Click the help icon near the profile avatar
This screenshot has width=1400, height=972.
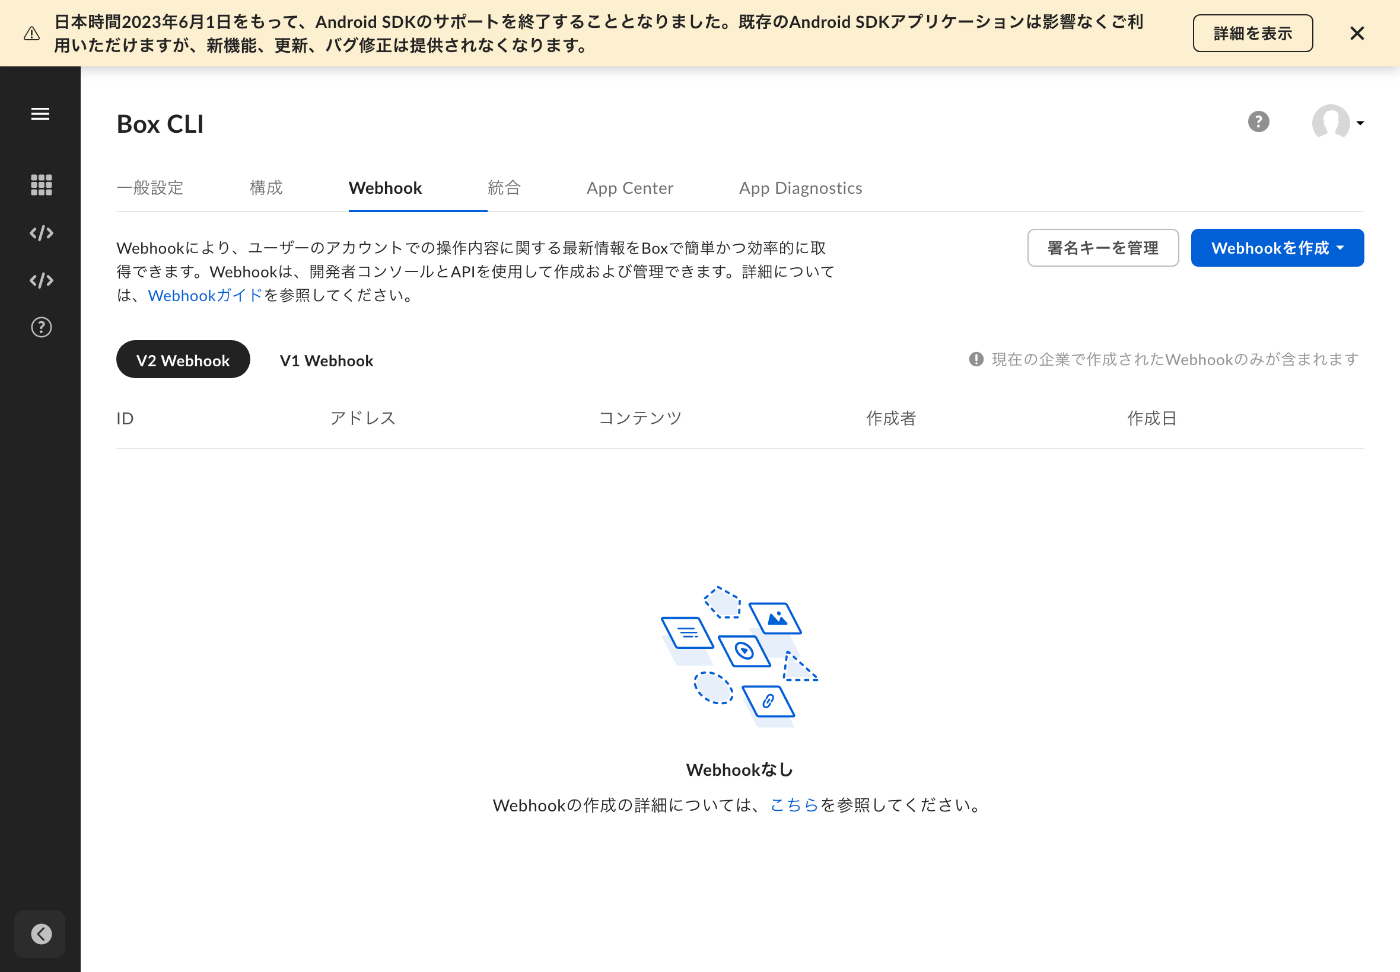click(x=1259, y=122)
